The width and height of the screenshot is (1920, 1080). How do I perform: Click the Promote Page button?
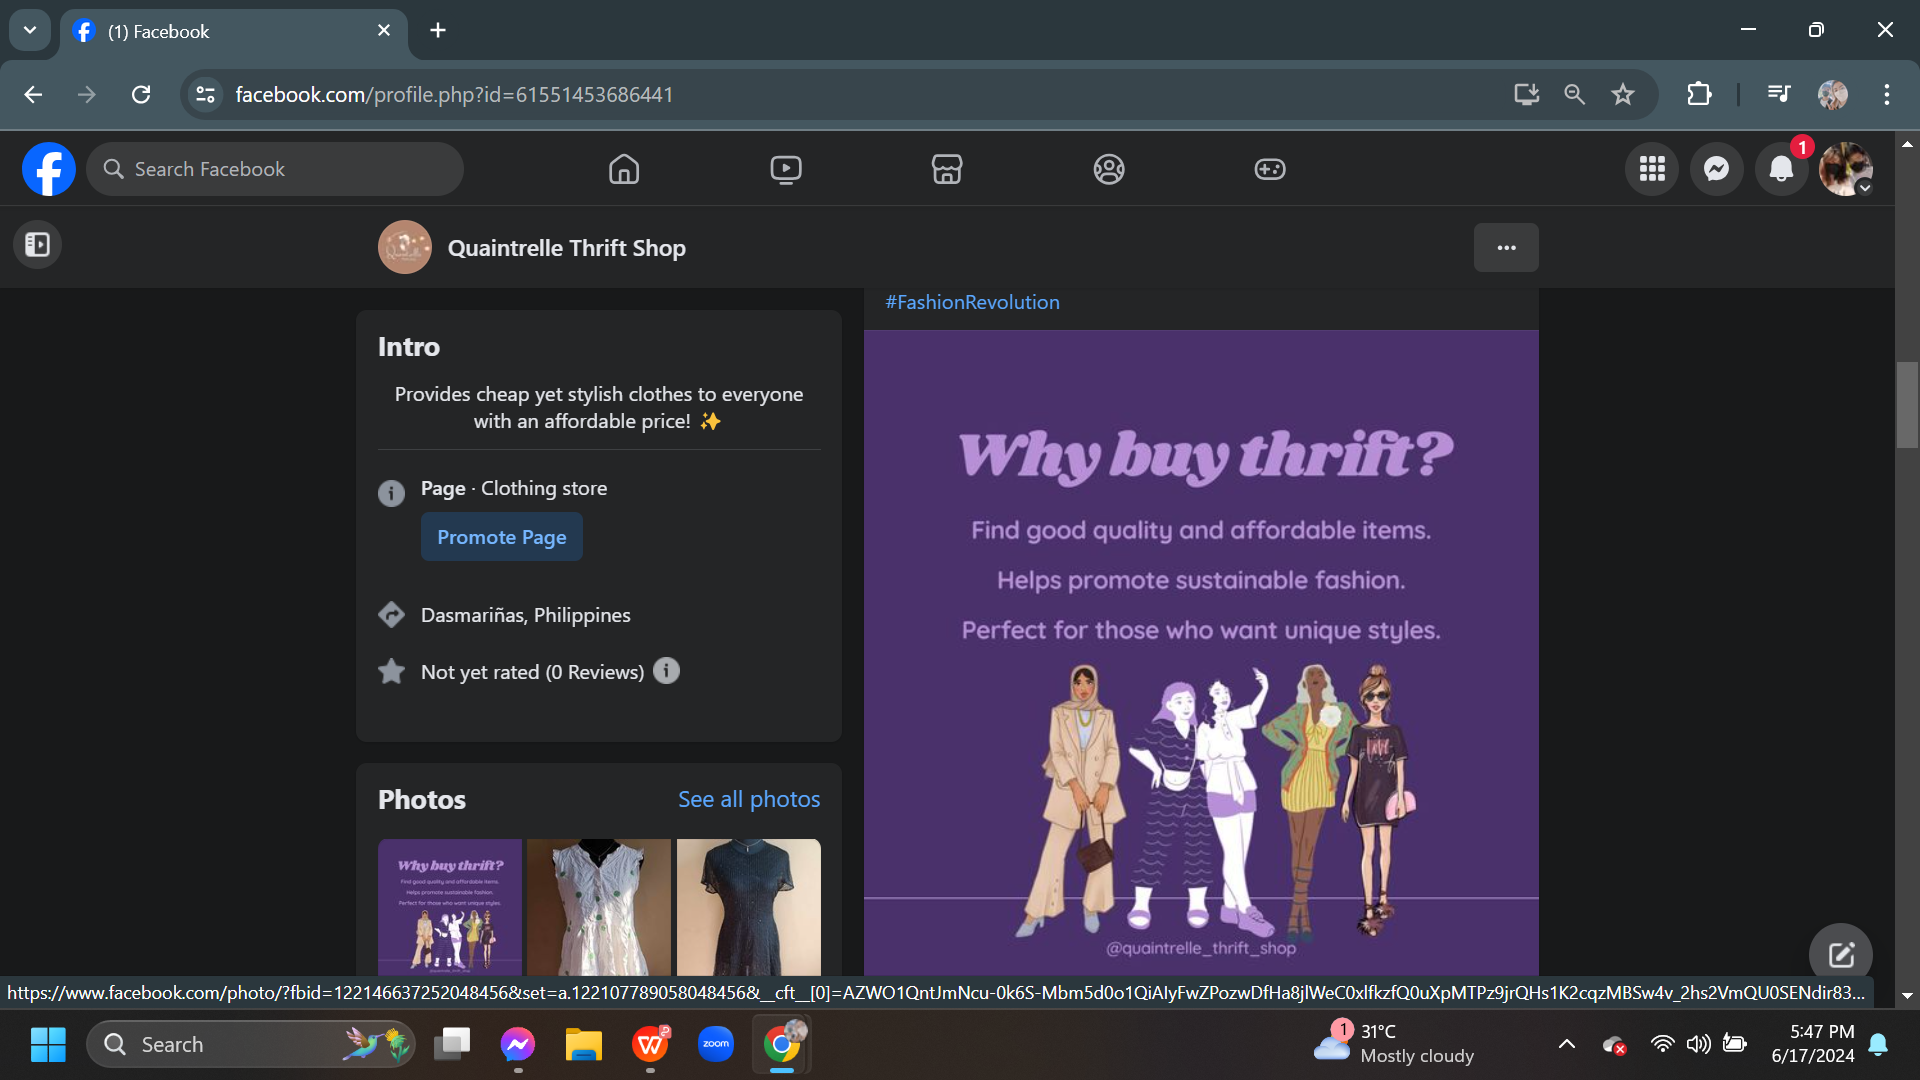(502, 537)
